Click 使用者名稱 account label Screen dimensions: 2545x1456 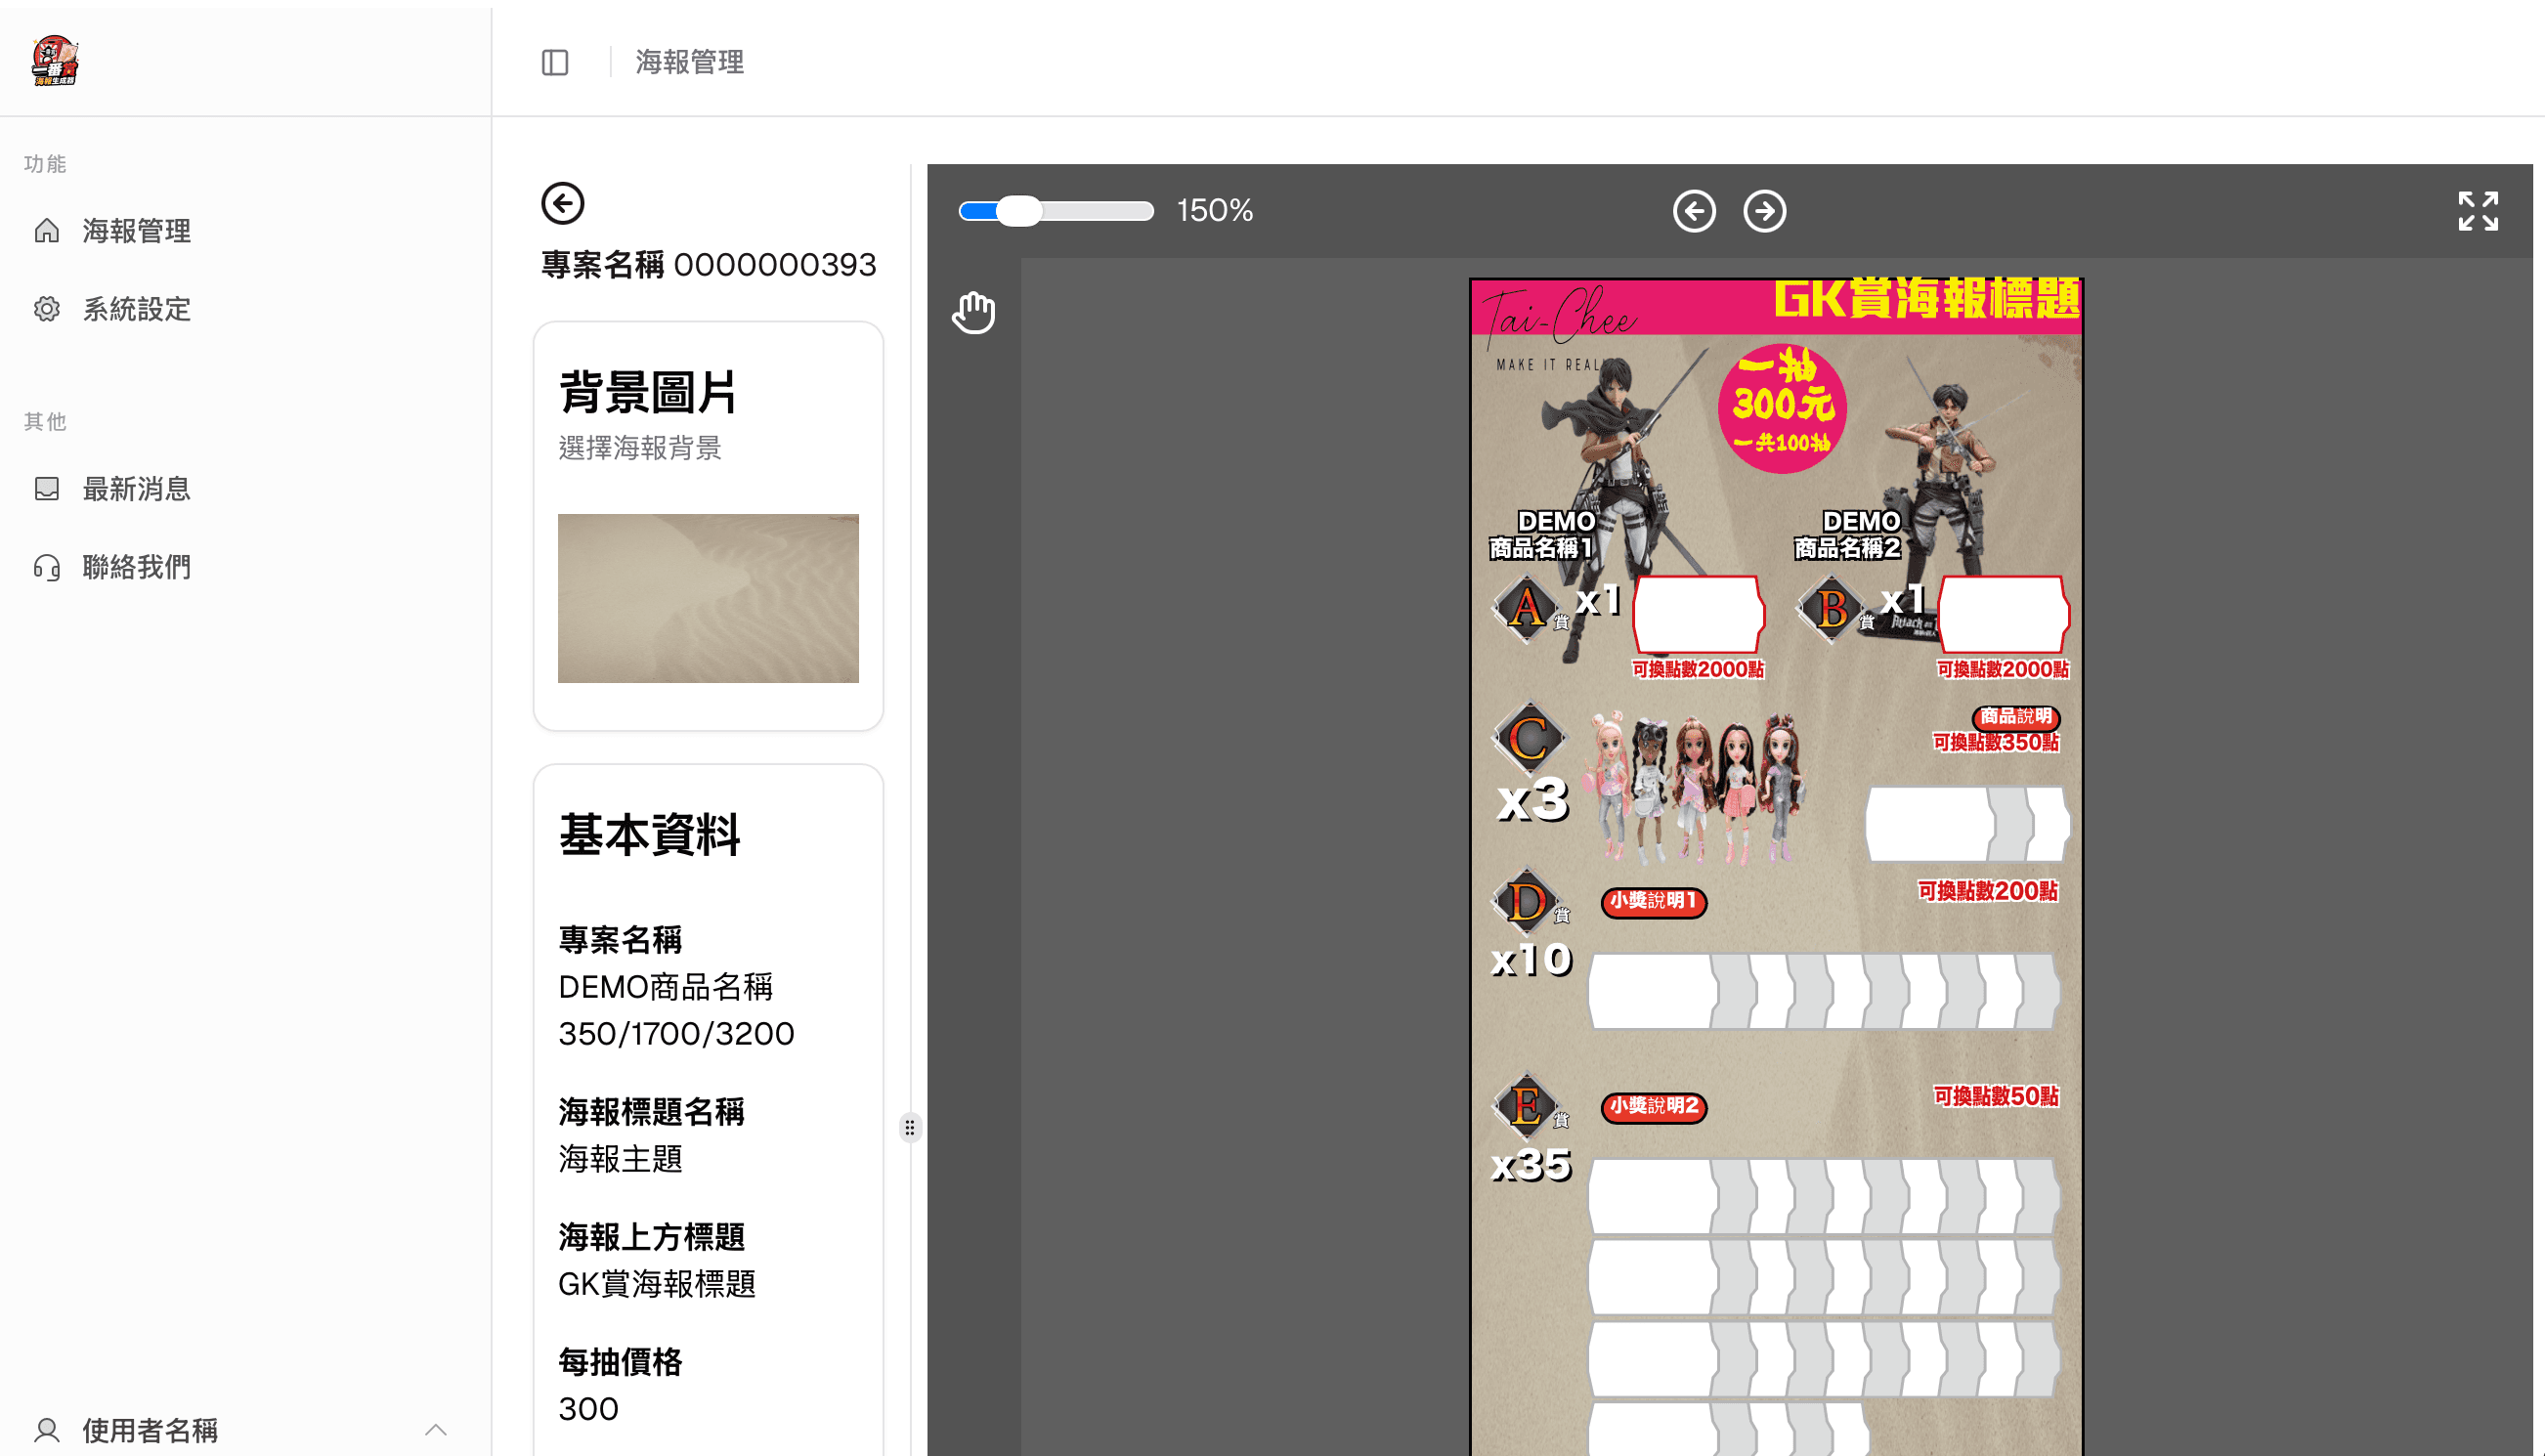click(150, 1430)
